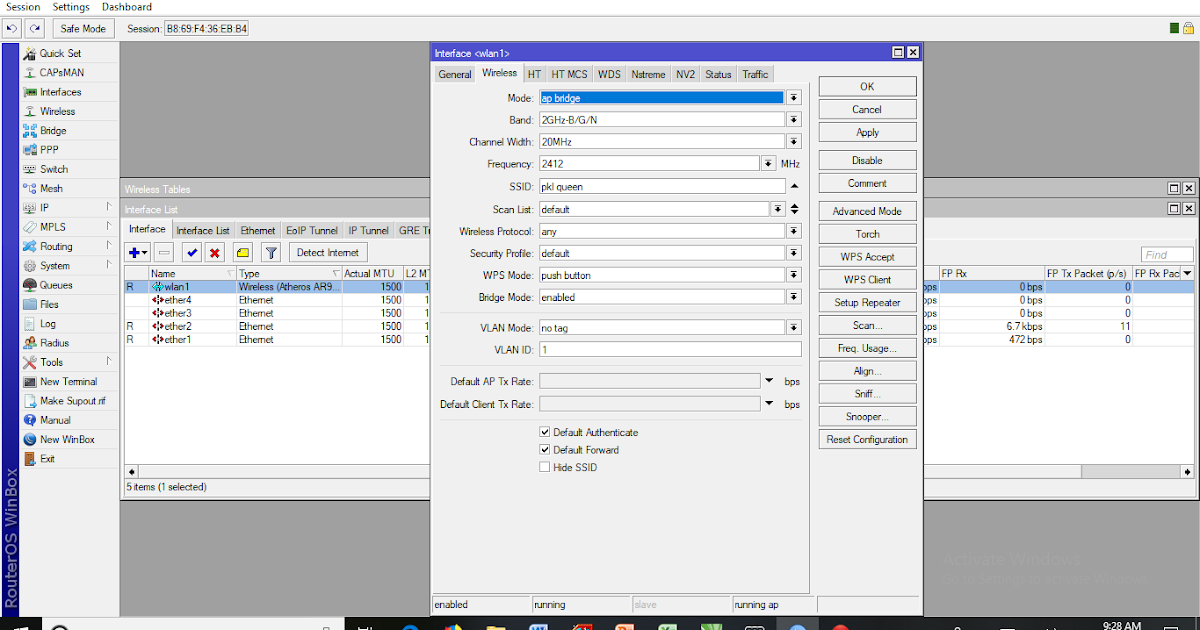Image resolution: width=1200 pixels, height=630 pixels.
Task: Open the Channel Width dropdown arrow
Action: point(794,142)
